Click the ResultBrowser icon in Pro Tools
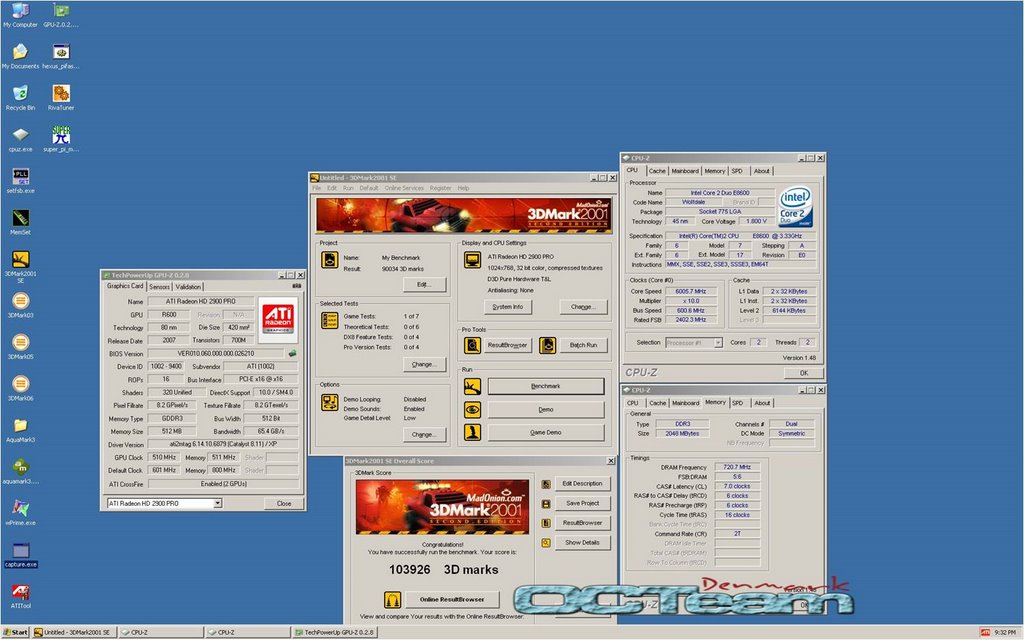This screenshot has width=1024, height=640. pyautogui.click(x=472, y=345)
